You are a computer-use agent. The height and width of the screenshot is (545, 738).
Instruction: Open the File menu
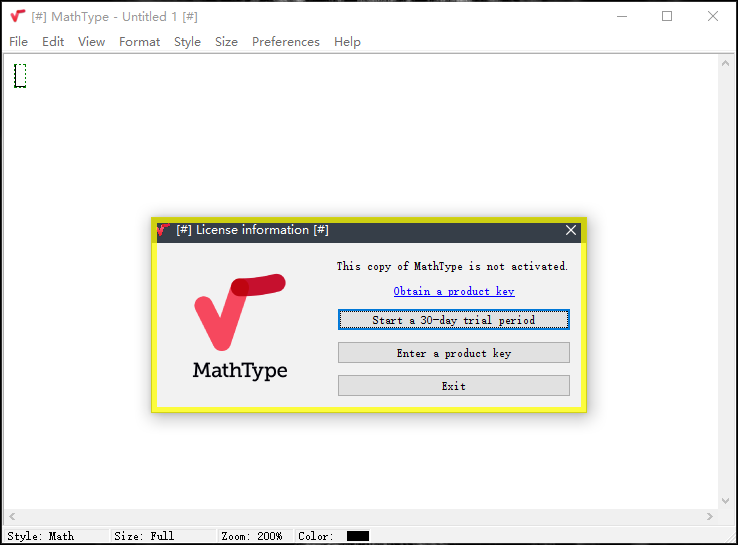pos(19,42)
